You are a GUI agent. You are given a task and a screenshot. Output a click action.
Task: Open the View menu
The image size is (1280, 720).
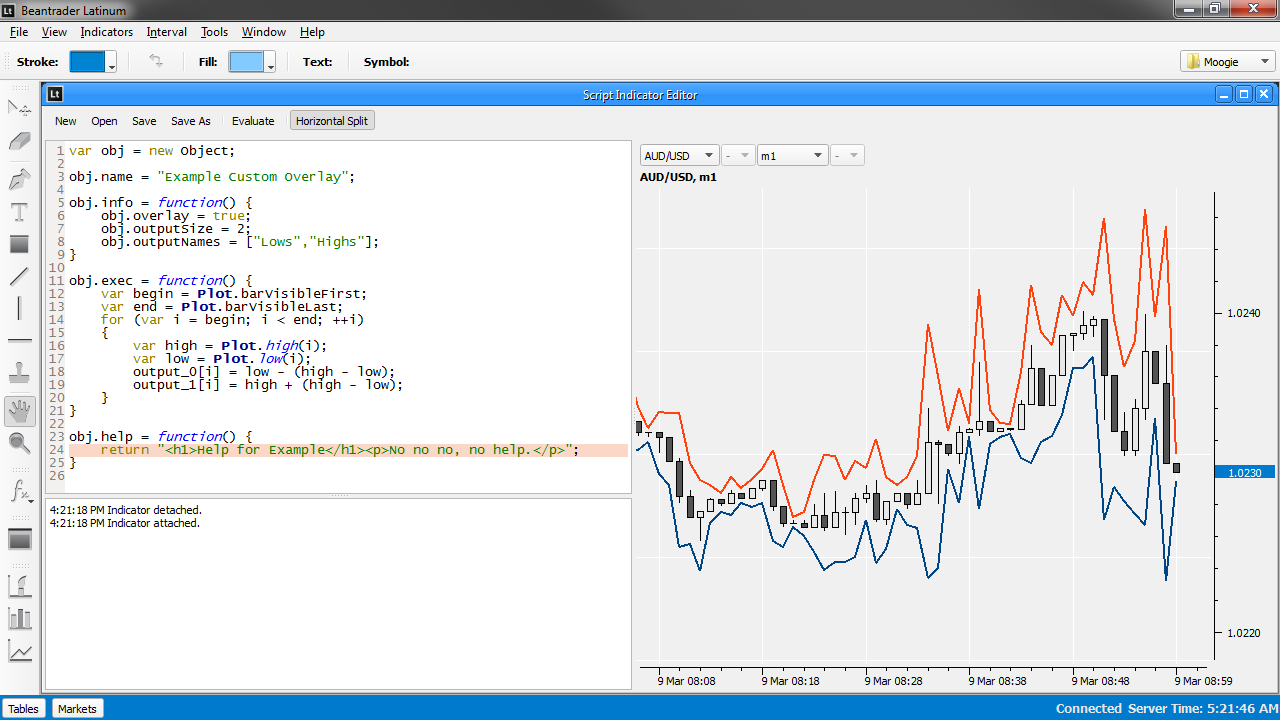[54, 32]
